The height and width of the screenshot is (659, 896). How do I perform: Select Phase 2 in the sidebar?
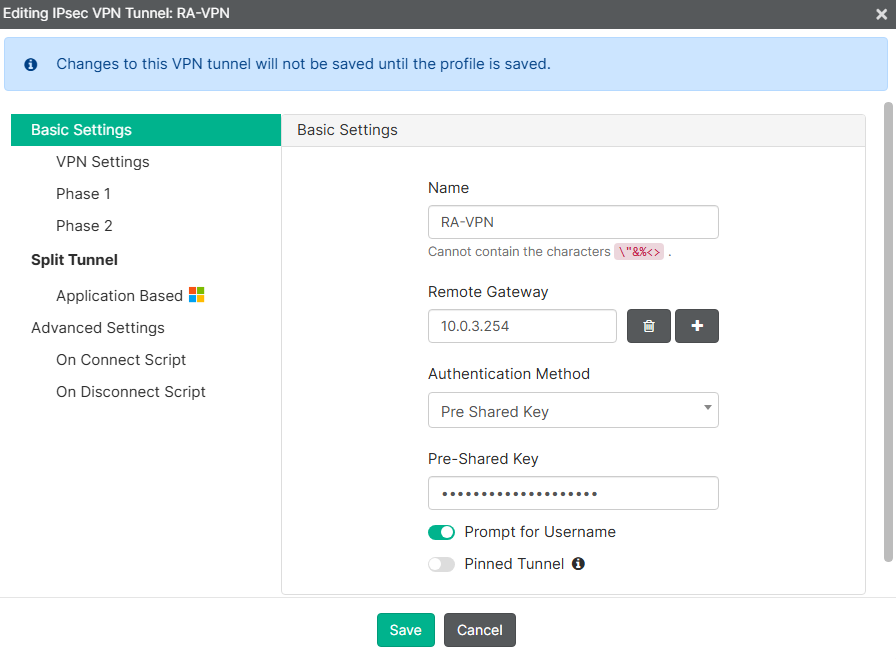[83, 225]
